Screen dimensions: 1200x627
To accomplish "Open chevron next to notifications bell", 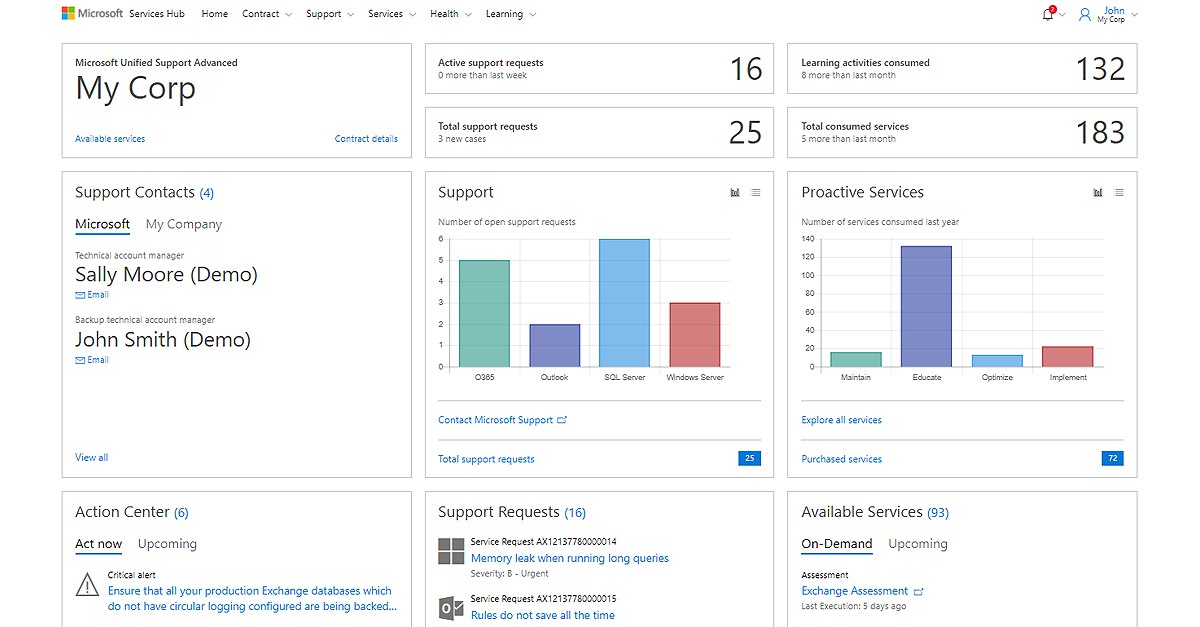I will 1062,15.
